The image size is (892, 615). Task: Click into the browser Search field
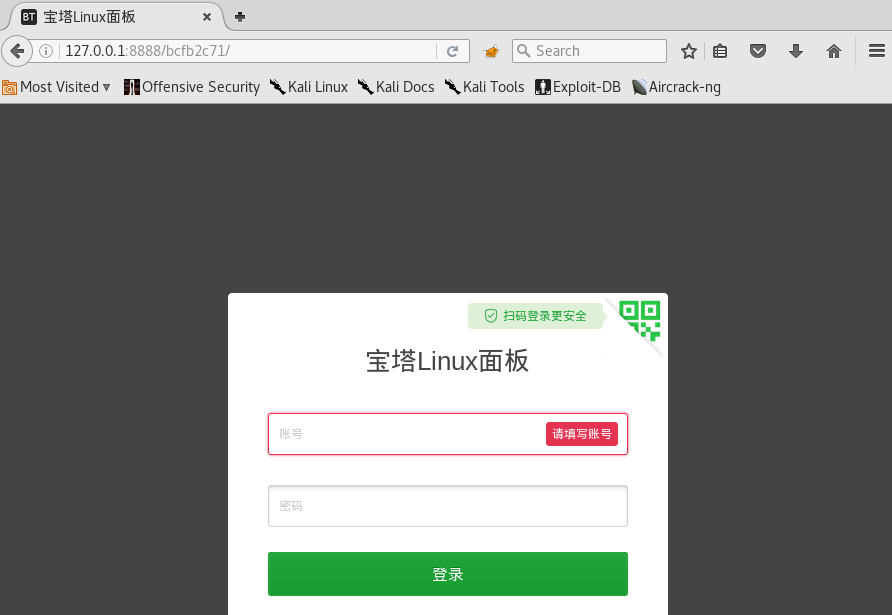pyautogui.click(x=589, y=51)
